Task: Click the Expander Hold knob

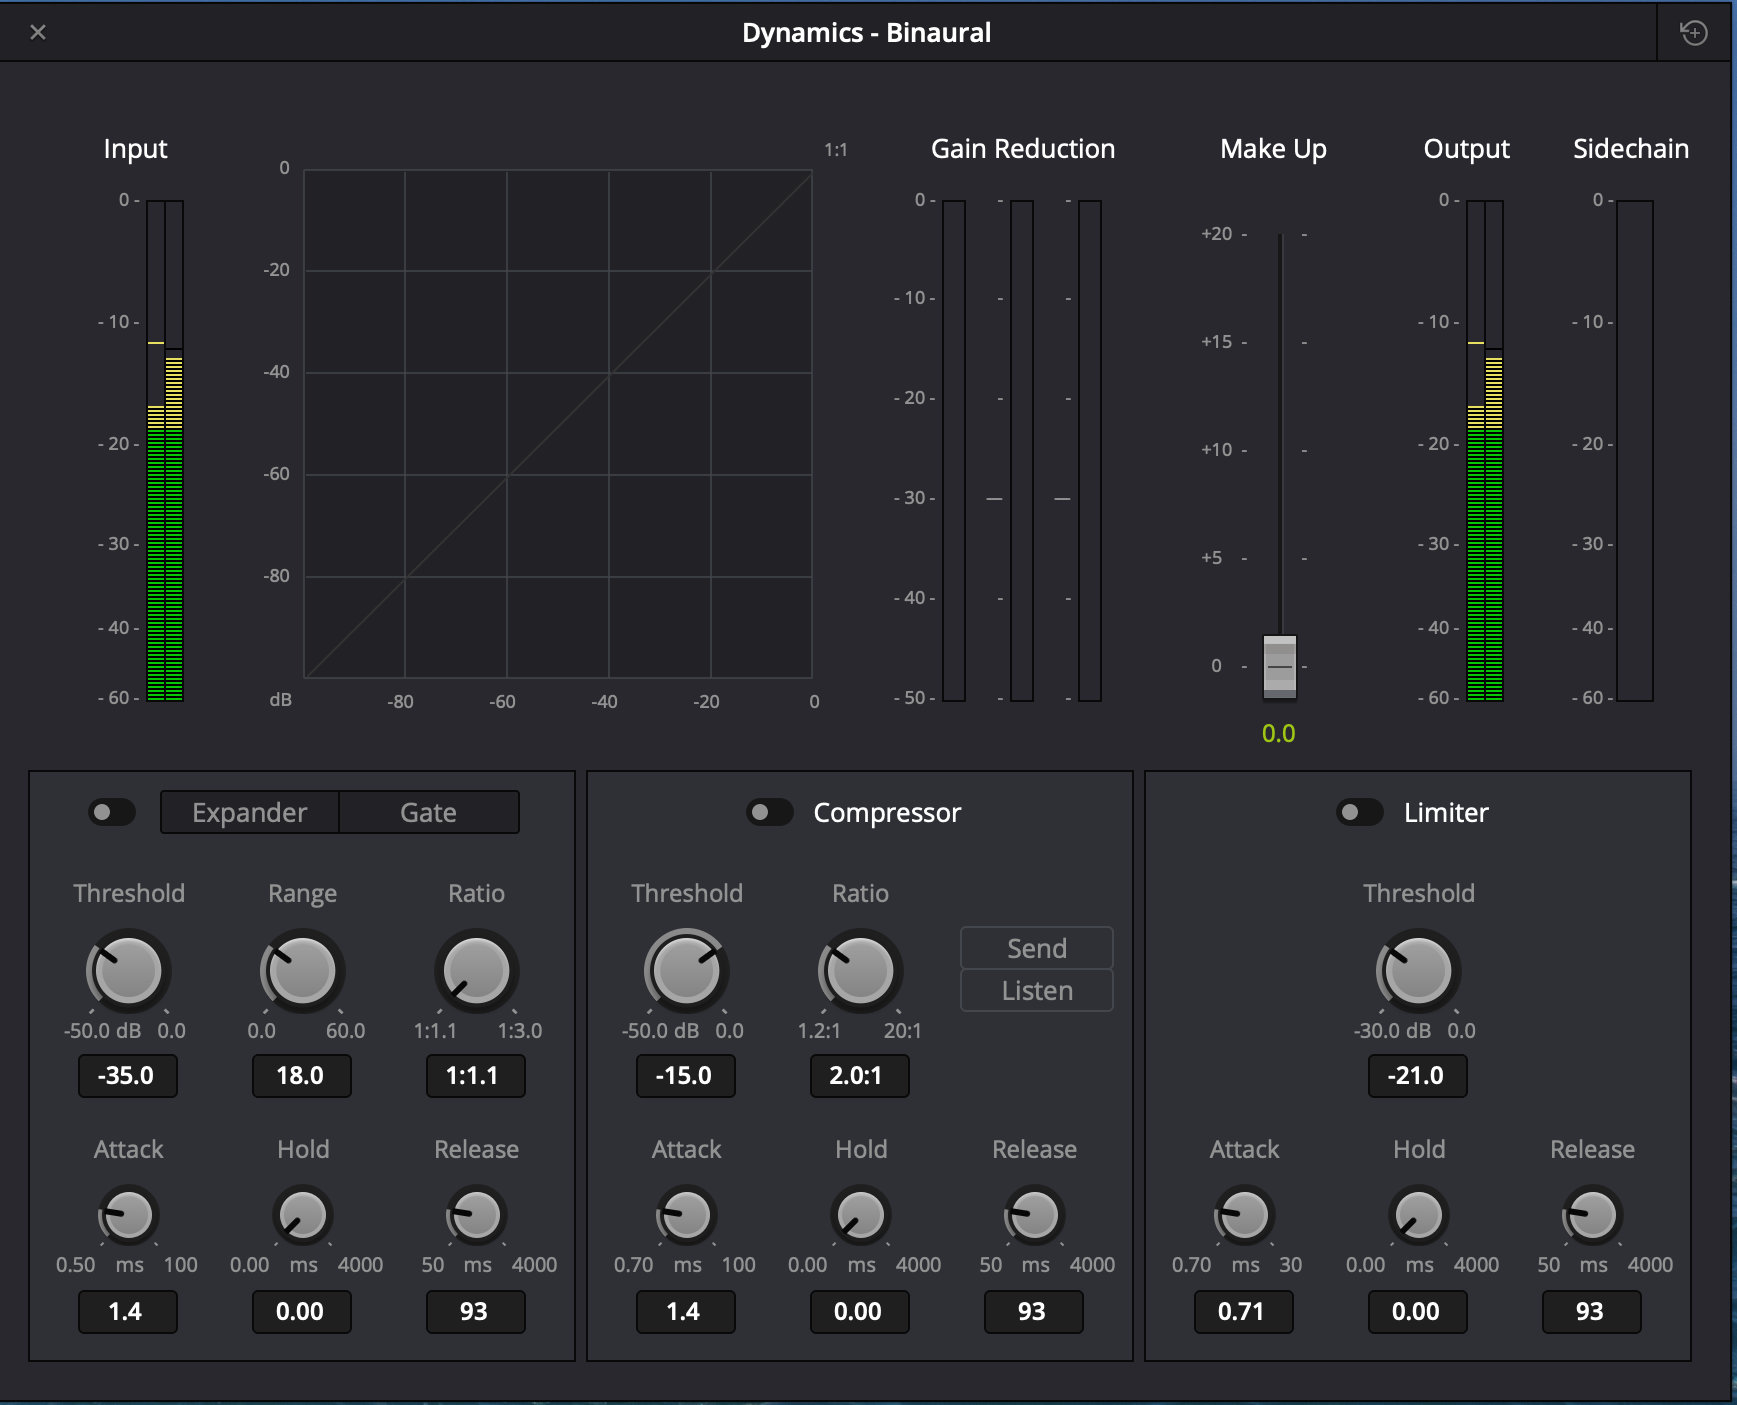Action: (303, 1216)
